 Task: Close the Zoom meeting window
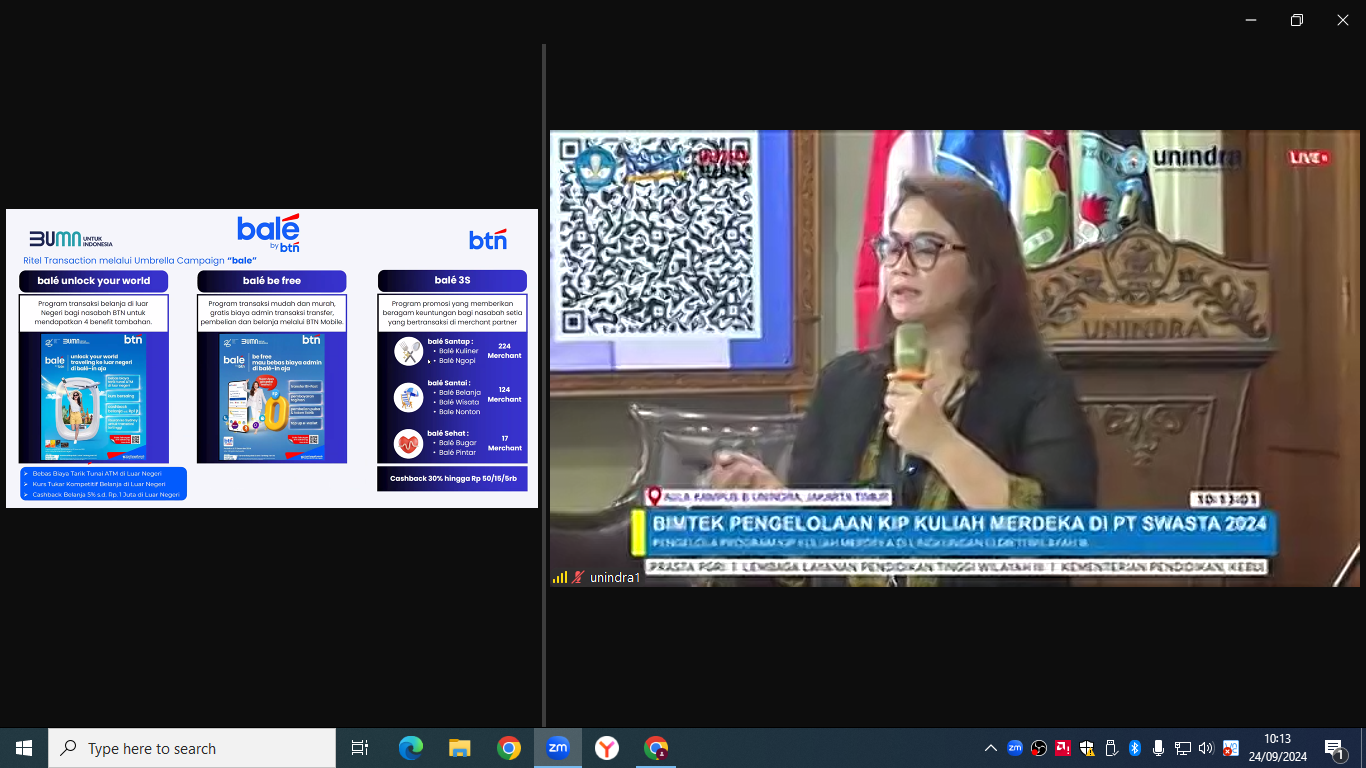[x=1343, y=20]
